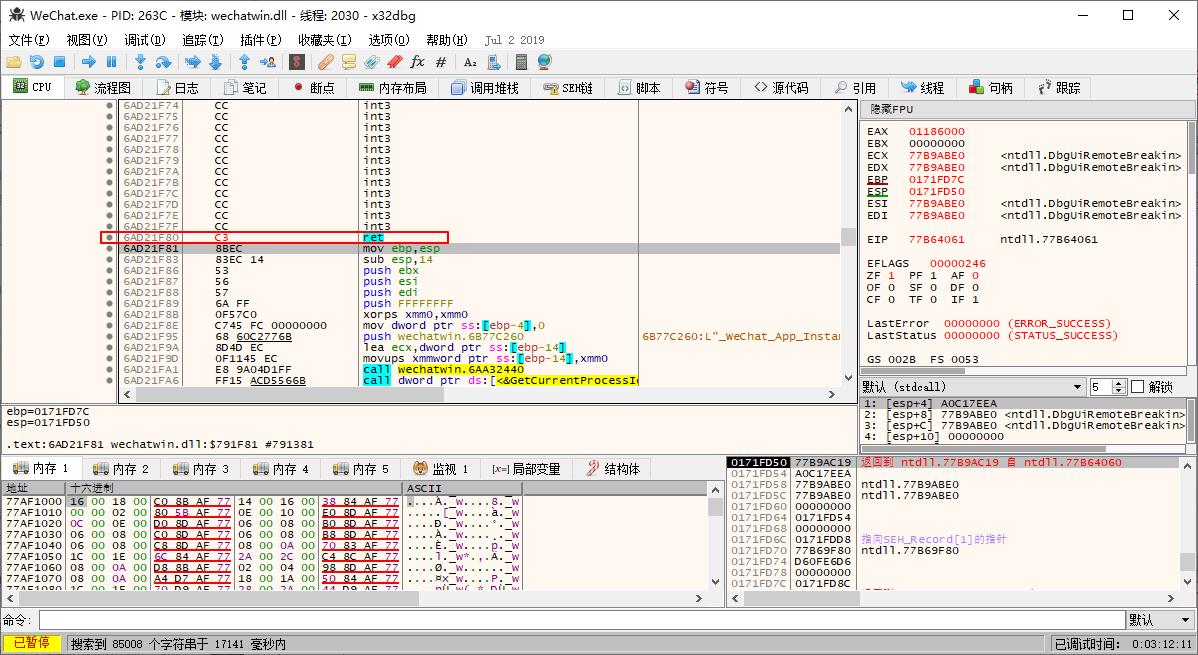The width and height of the screenshot is (1198, 655).
Task: Open the 调试(D) menu
Action: coord(144,40)
